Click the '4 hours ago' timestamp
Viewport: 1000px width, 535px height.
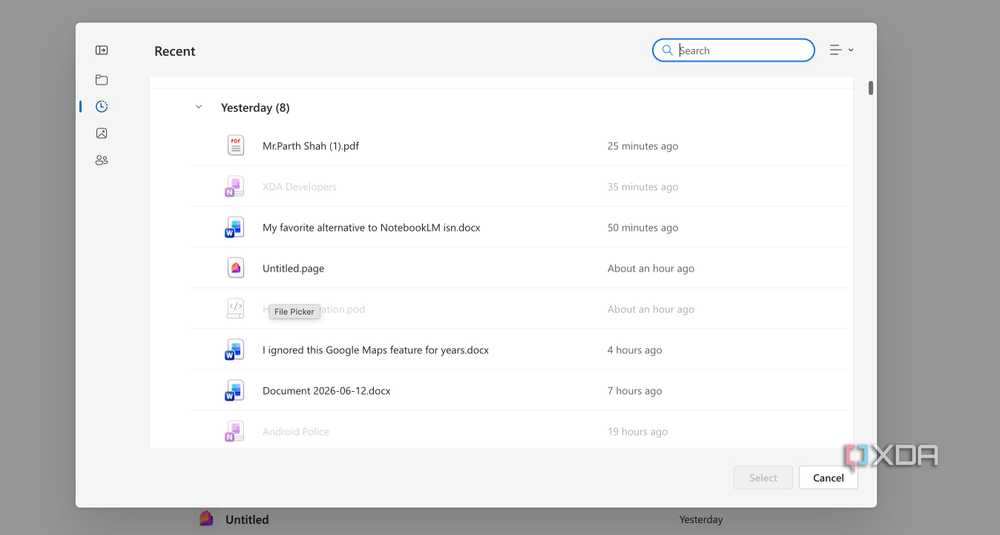(635, 350)
